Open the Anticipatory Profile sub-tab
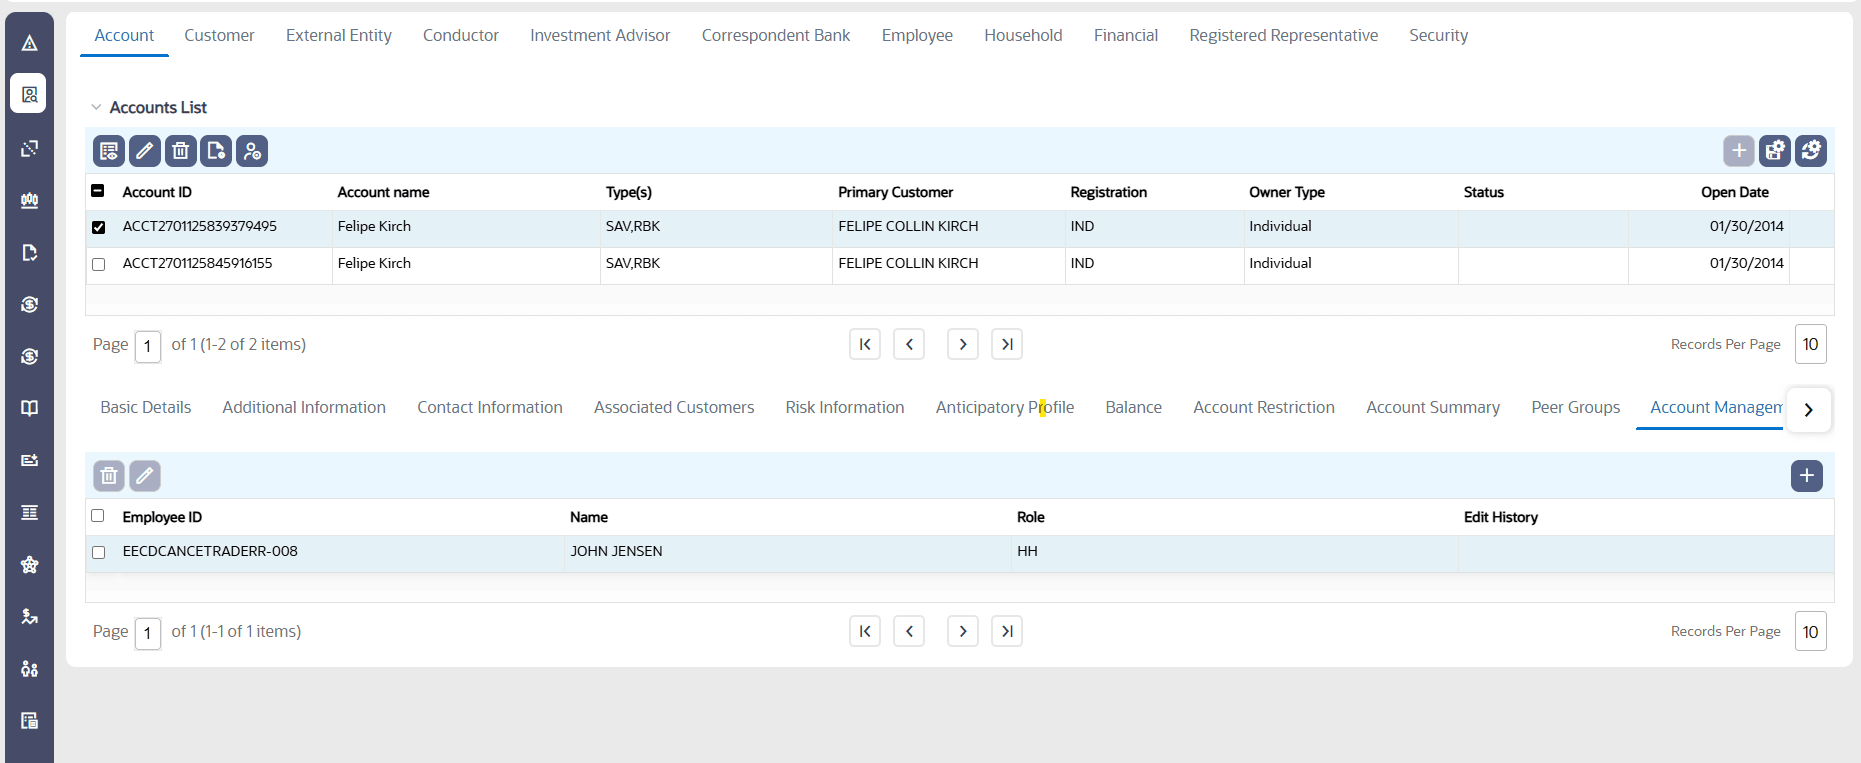 1005,407
